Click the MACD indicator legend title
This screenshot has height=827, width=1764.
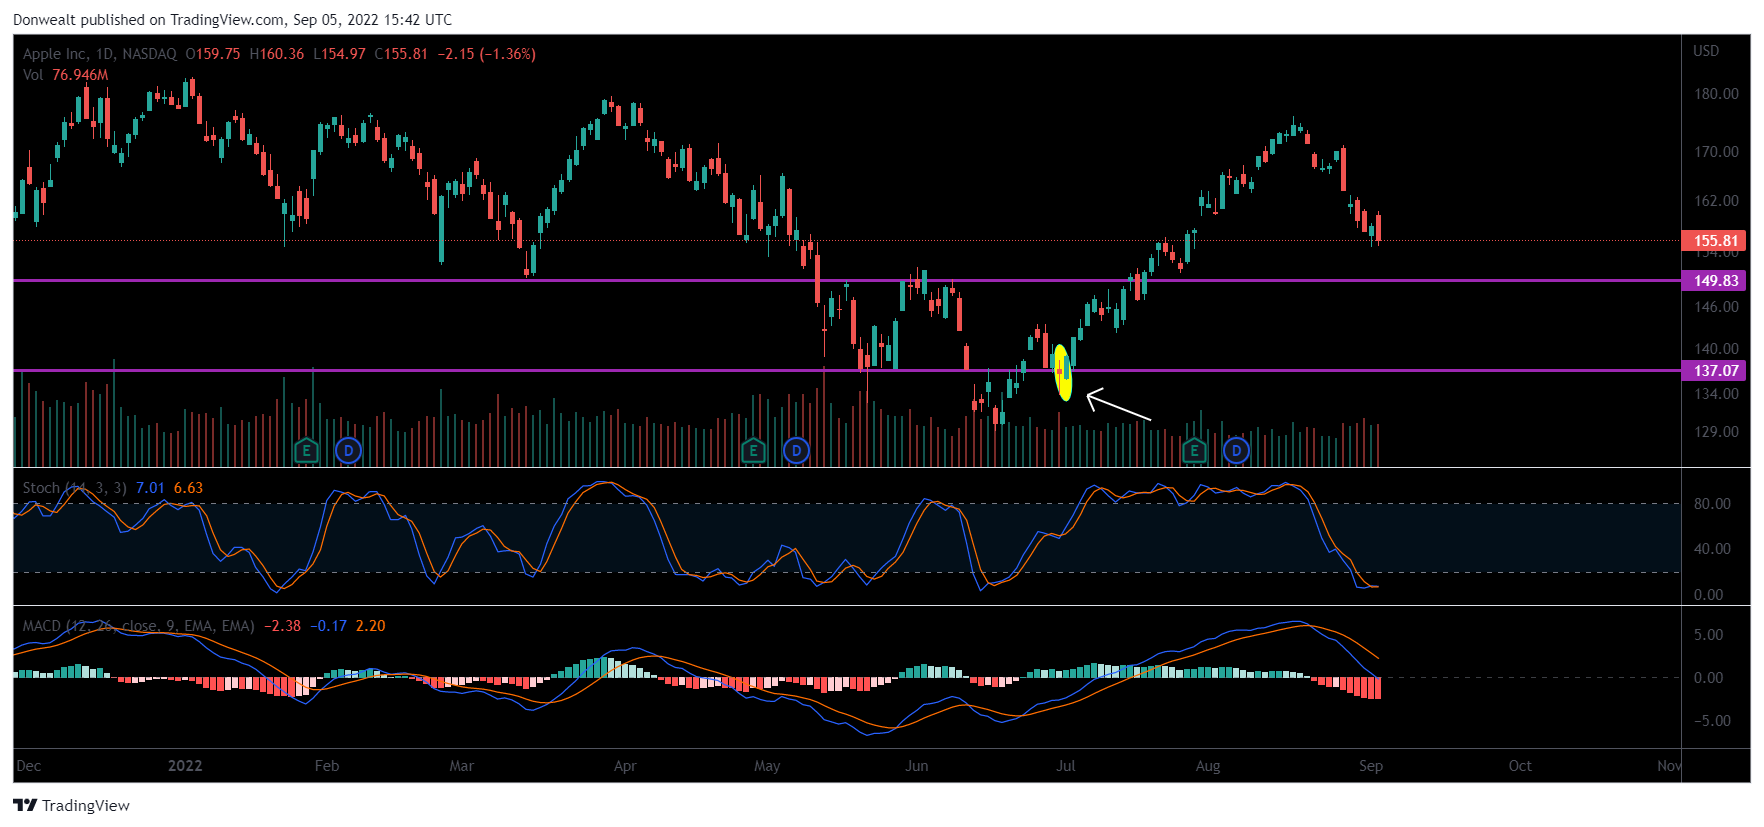pos(139,626)
